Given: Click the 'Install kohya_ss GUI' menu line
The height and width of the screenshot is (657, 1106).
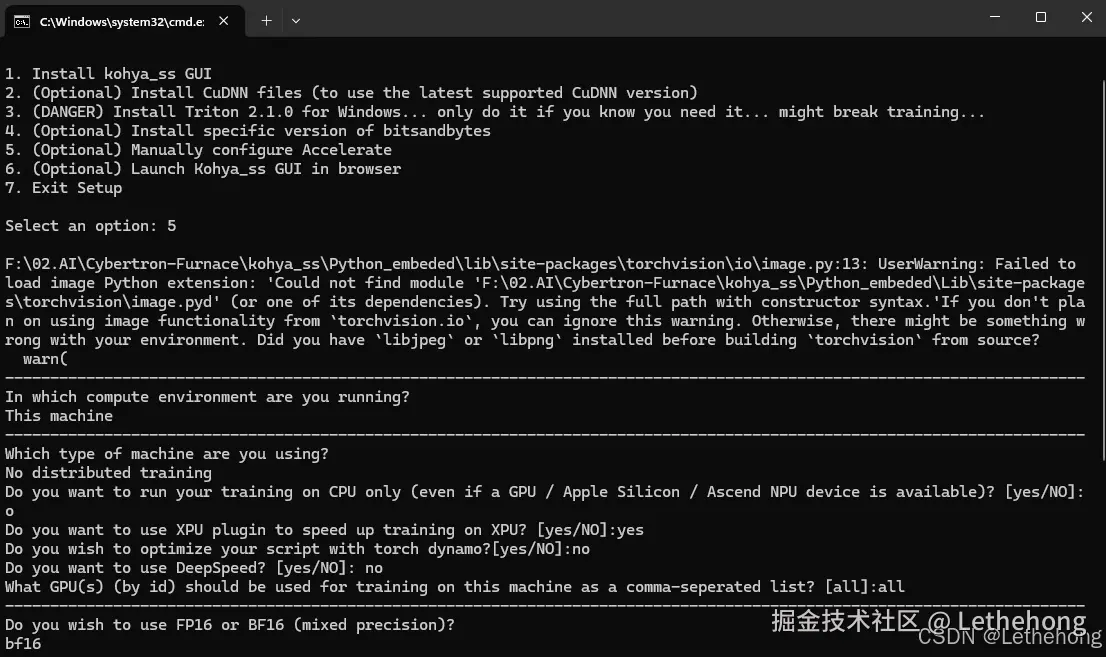Looking at the screenshot, I should [108, 74].
